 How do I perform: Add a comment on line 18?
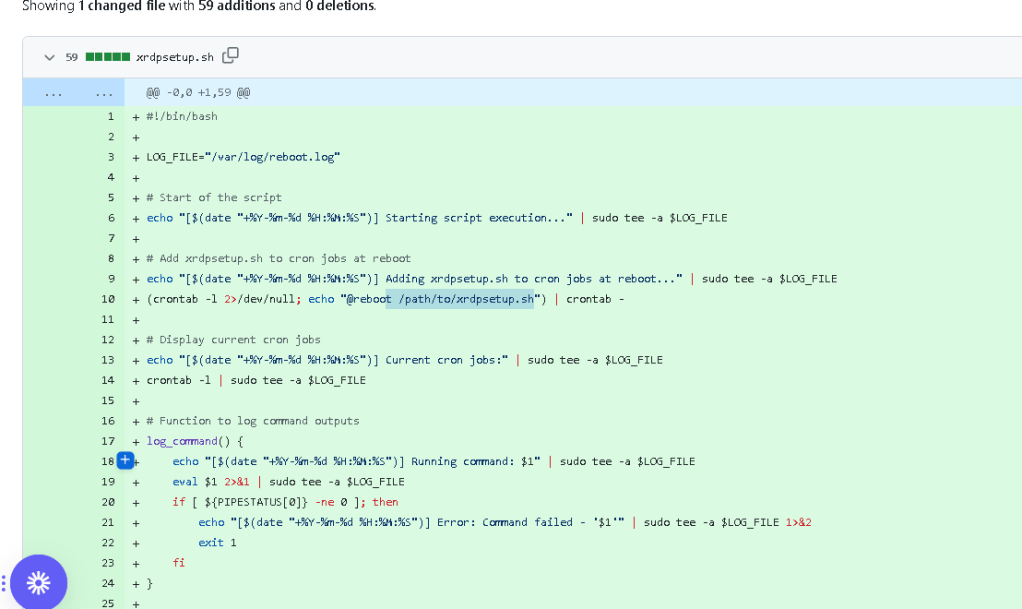[x=125, y=460]
